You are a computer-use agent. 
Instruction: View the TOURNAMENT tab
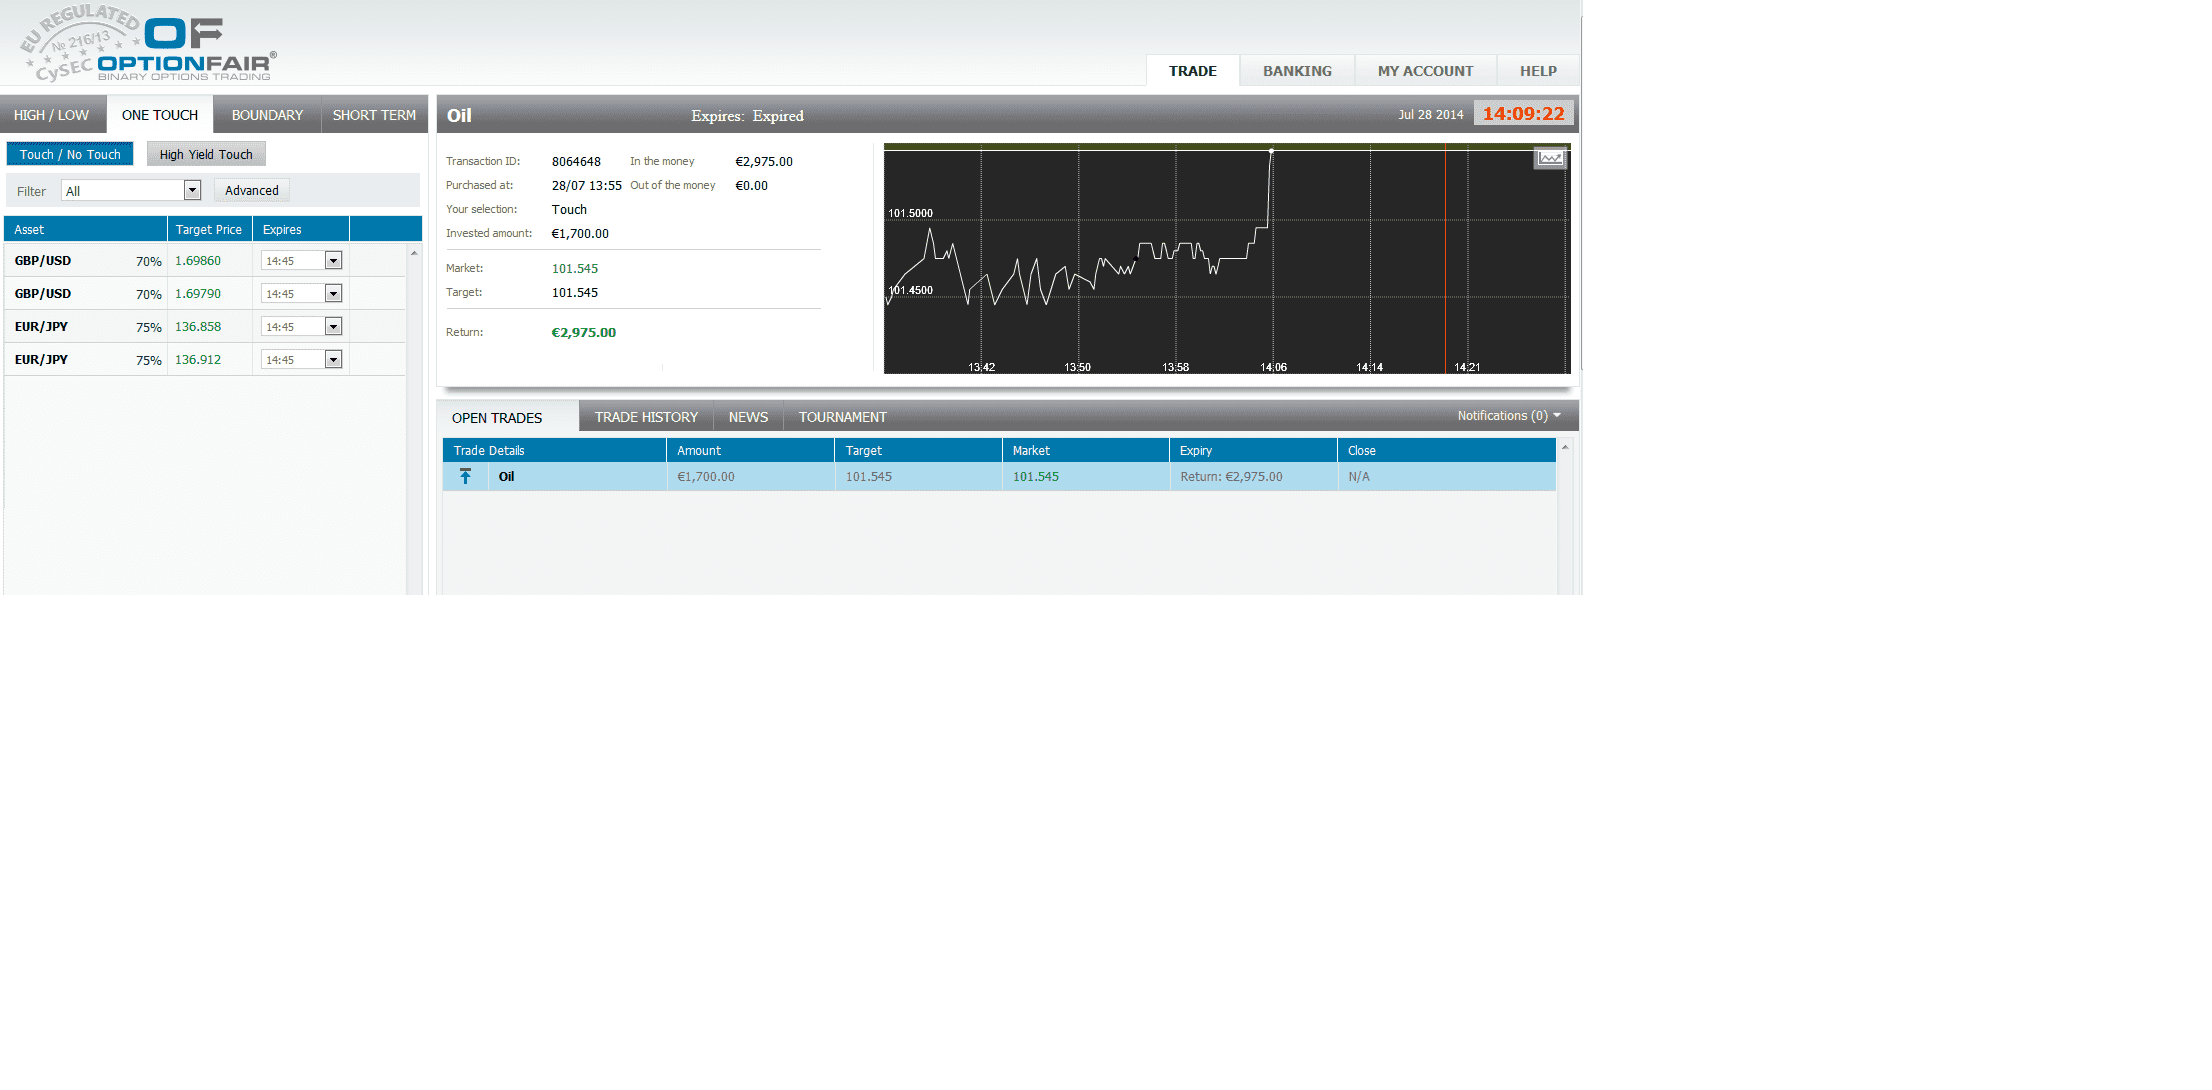click(x=842, y=416)
